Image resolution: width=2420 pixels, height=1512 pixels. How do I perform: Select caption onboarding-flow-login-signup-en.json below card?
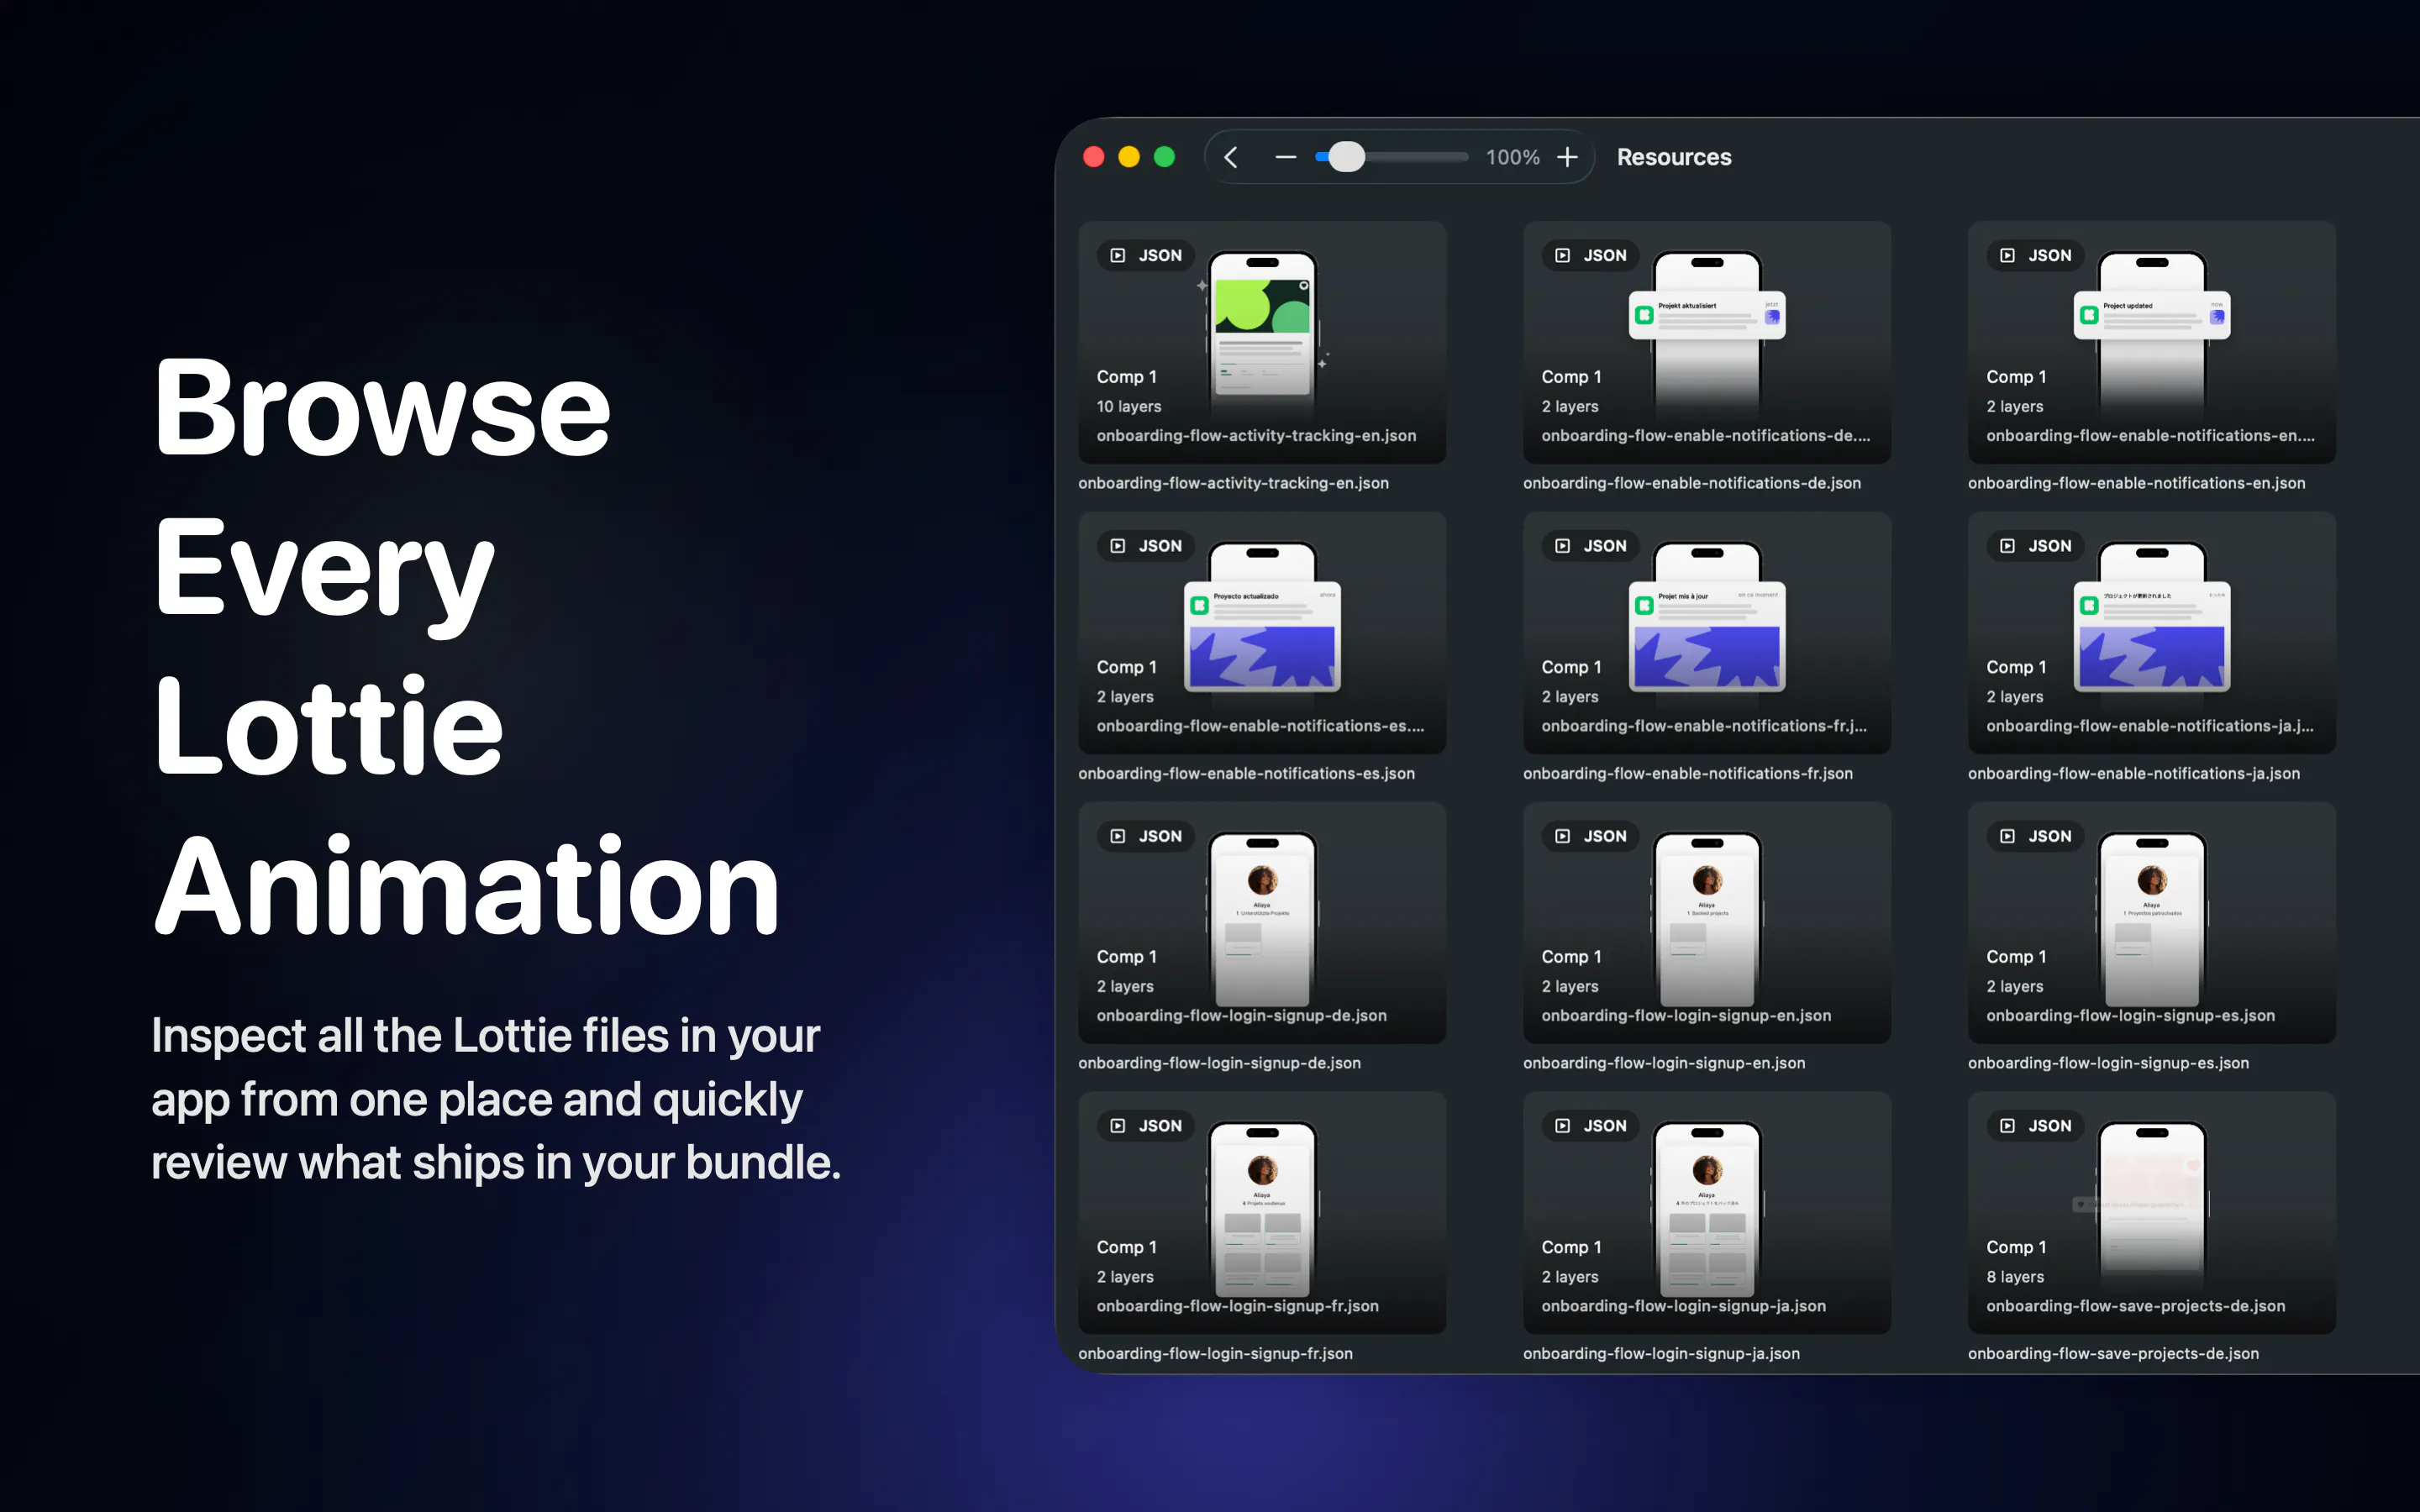(x=1664, y=1063)
